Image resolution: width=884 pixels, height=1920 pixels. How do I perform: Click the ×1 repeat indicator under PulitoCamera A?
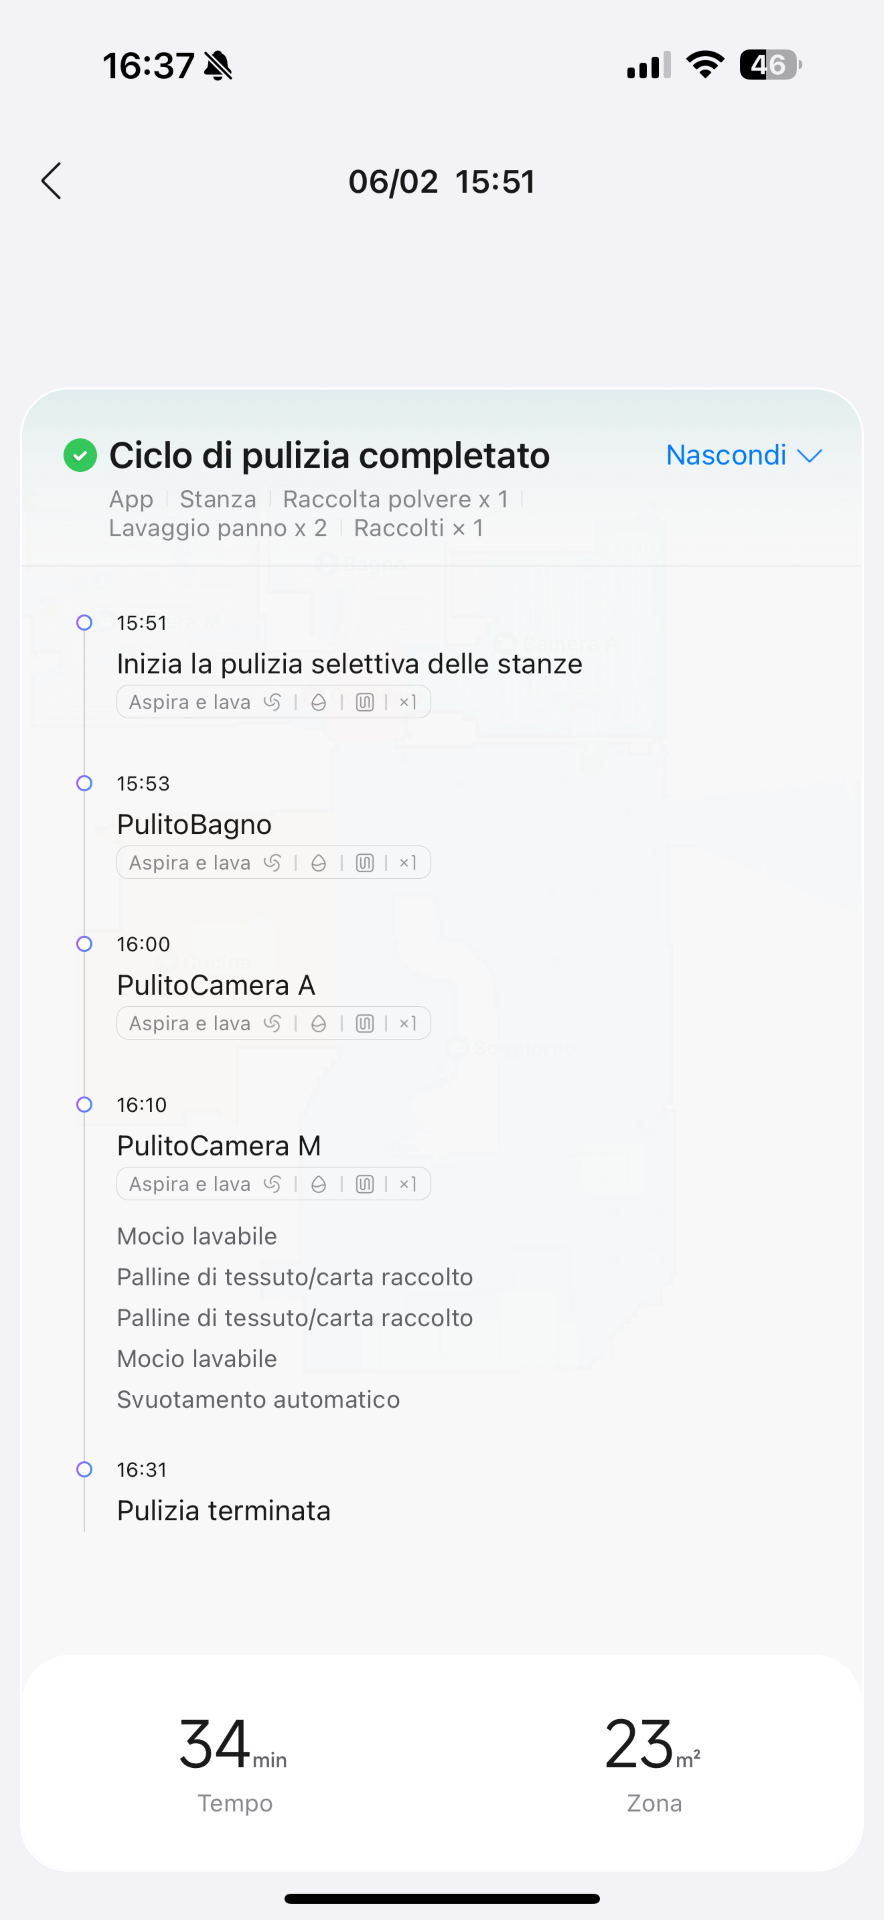tap(407, 1023)
